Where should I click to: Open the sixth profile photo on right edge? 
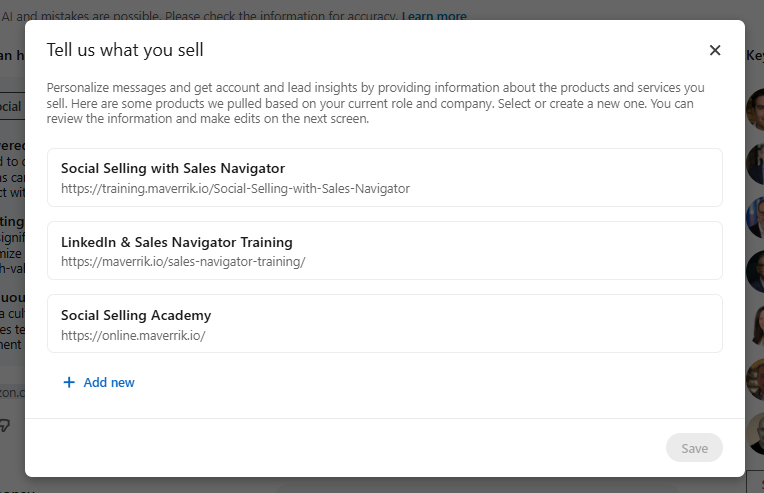pyautogui.click(x=756, y=379)
